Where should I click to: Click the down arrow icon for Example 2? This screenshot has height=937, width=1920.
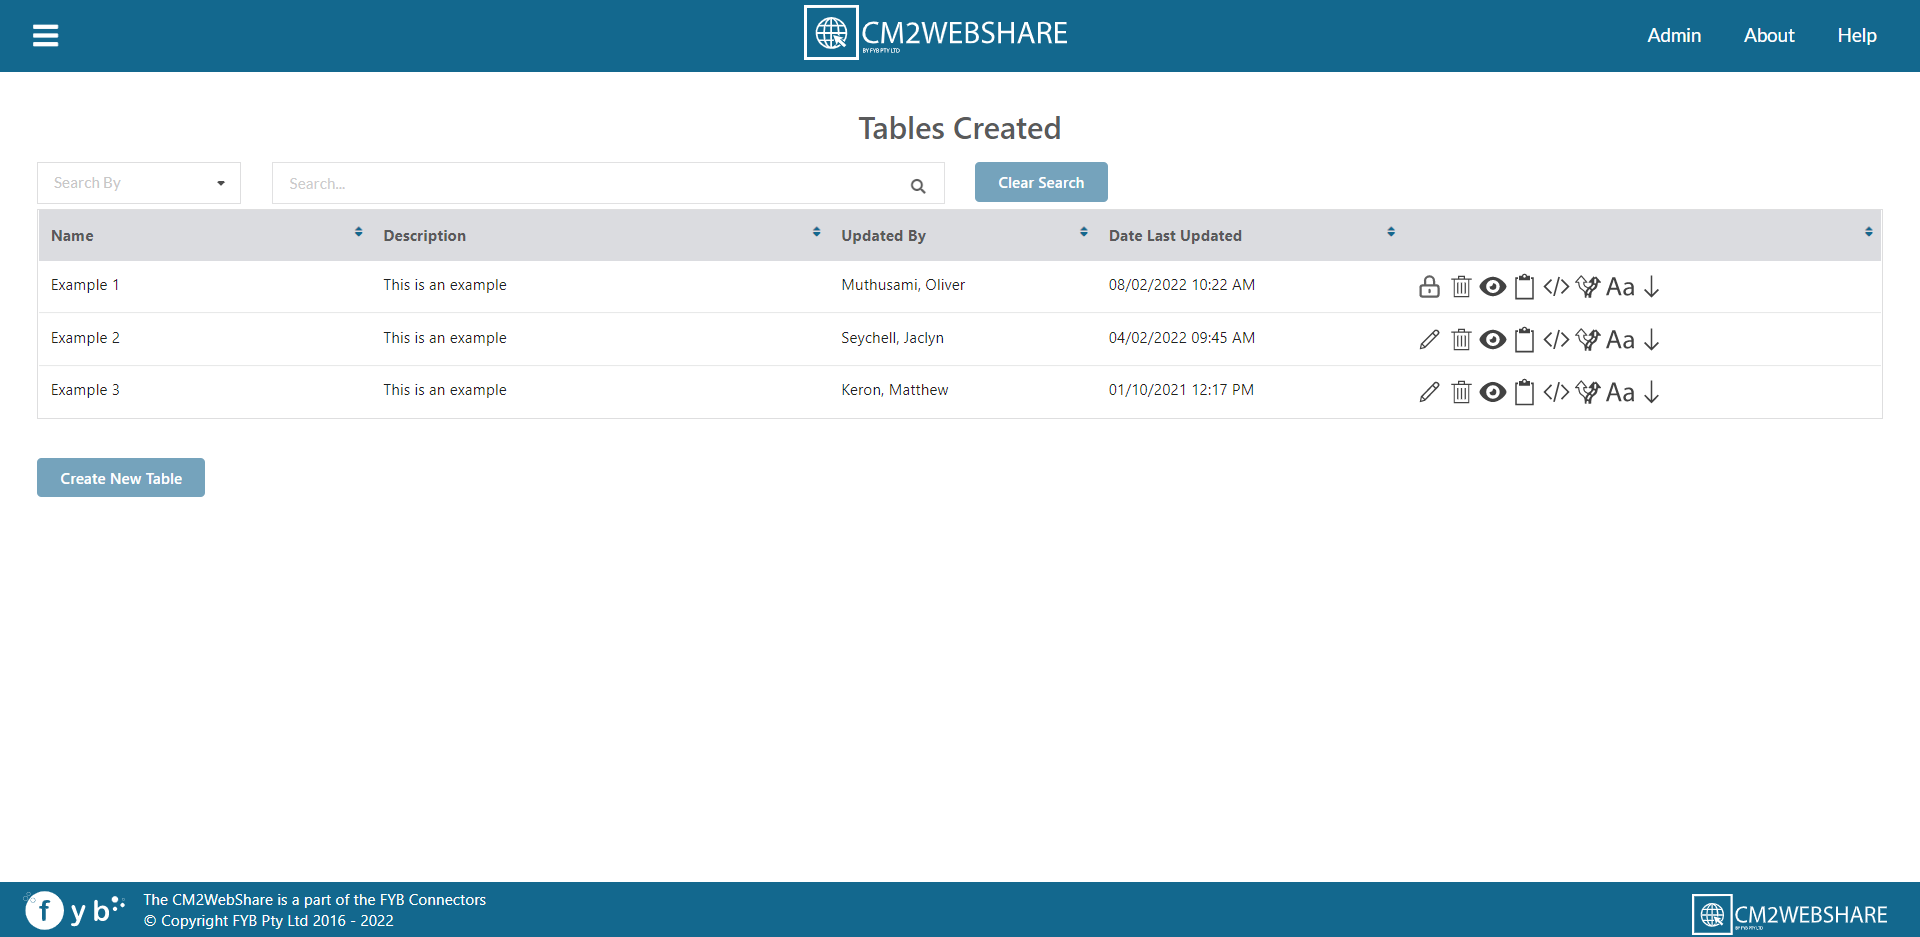(1652, 340)
